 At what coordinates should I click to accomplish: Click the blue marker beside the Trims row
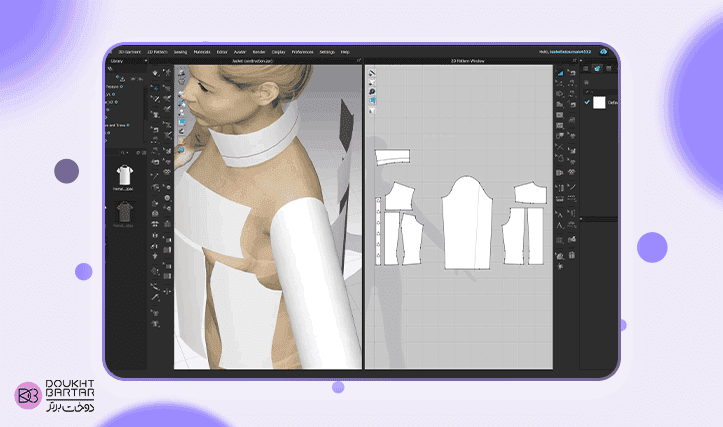(128, 125)
